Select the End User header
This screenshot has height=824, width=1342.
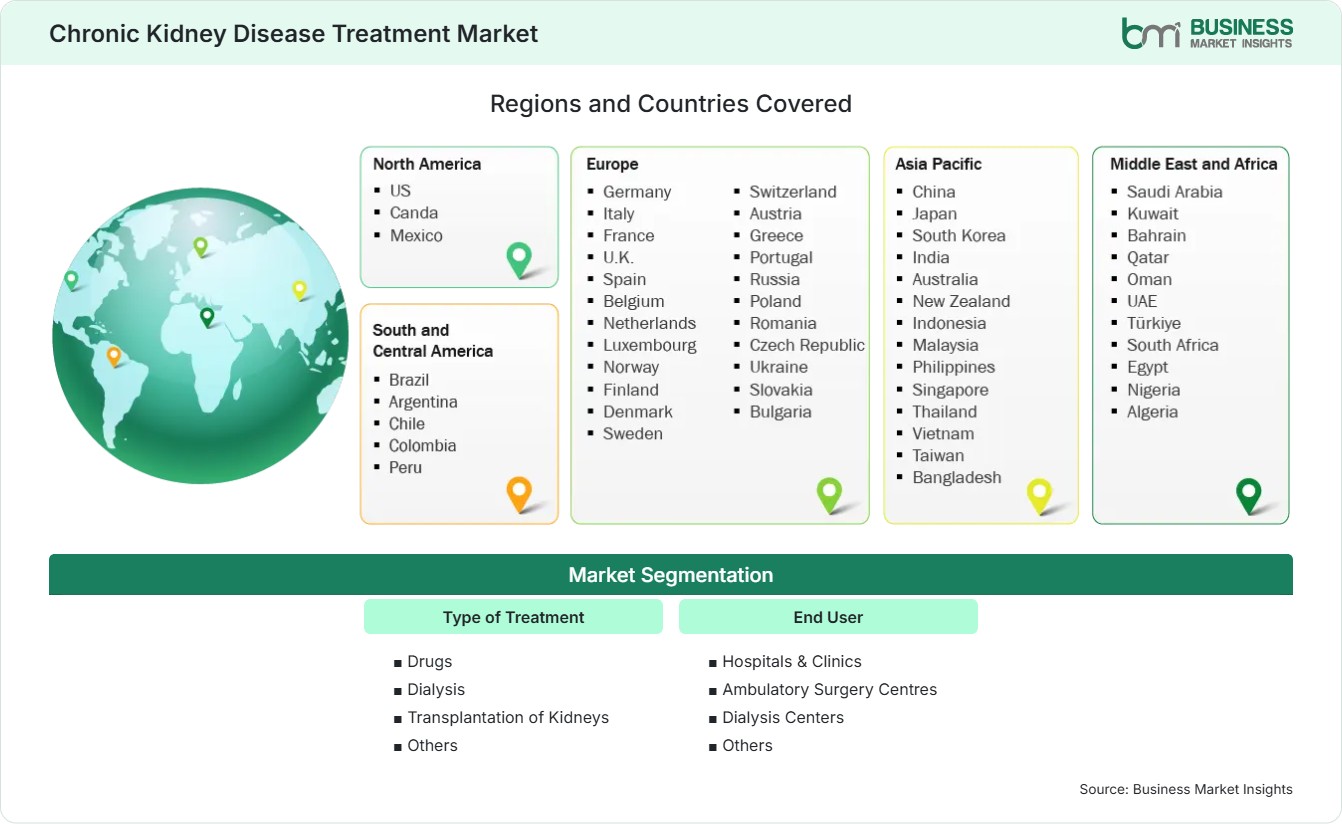(828, 617)
